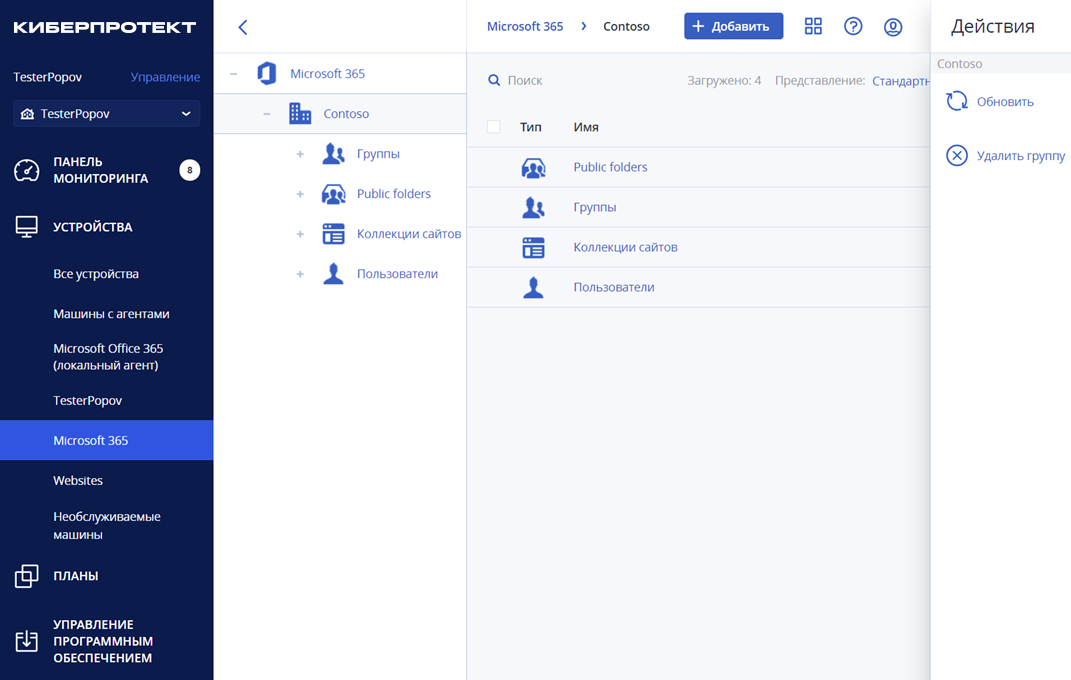Click the back arrow above the tree
This screenshot has width=1071, height=680.
point(242,27)
